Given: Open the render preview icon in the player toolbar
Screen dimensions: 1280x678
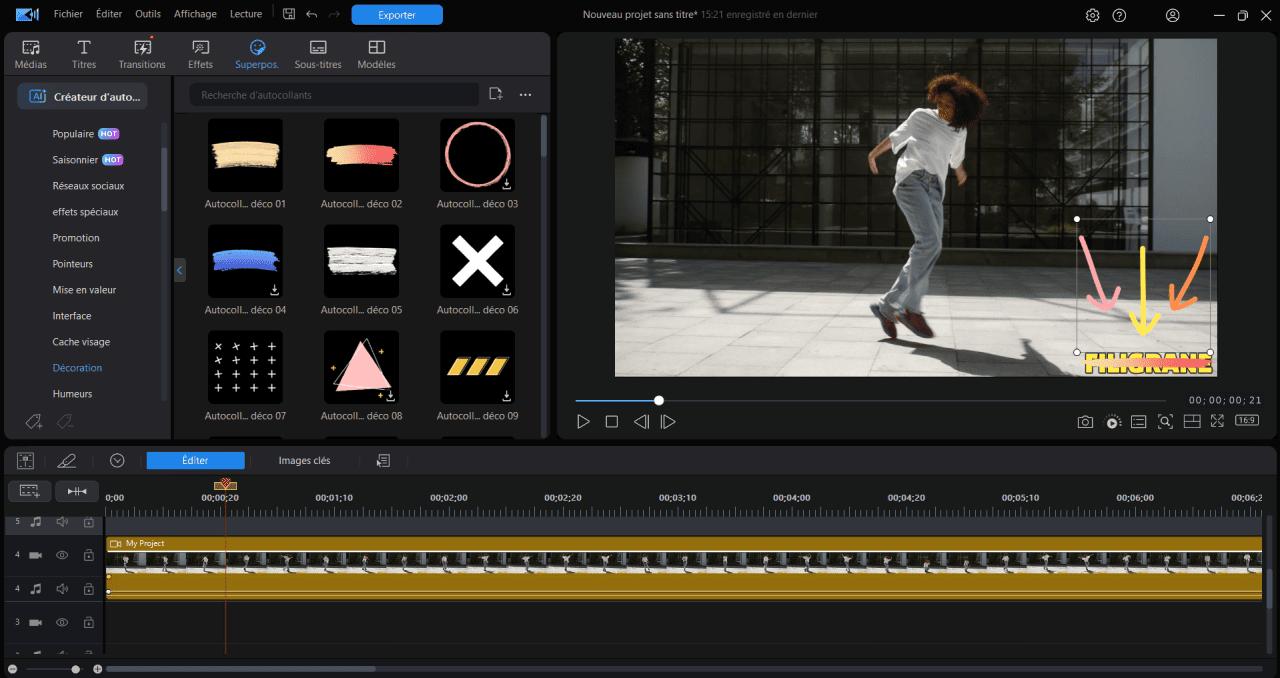Looking at the screenshot, I should 1112,421.
